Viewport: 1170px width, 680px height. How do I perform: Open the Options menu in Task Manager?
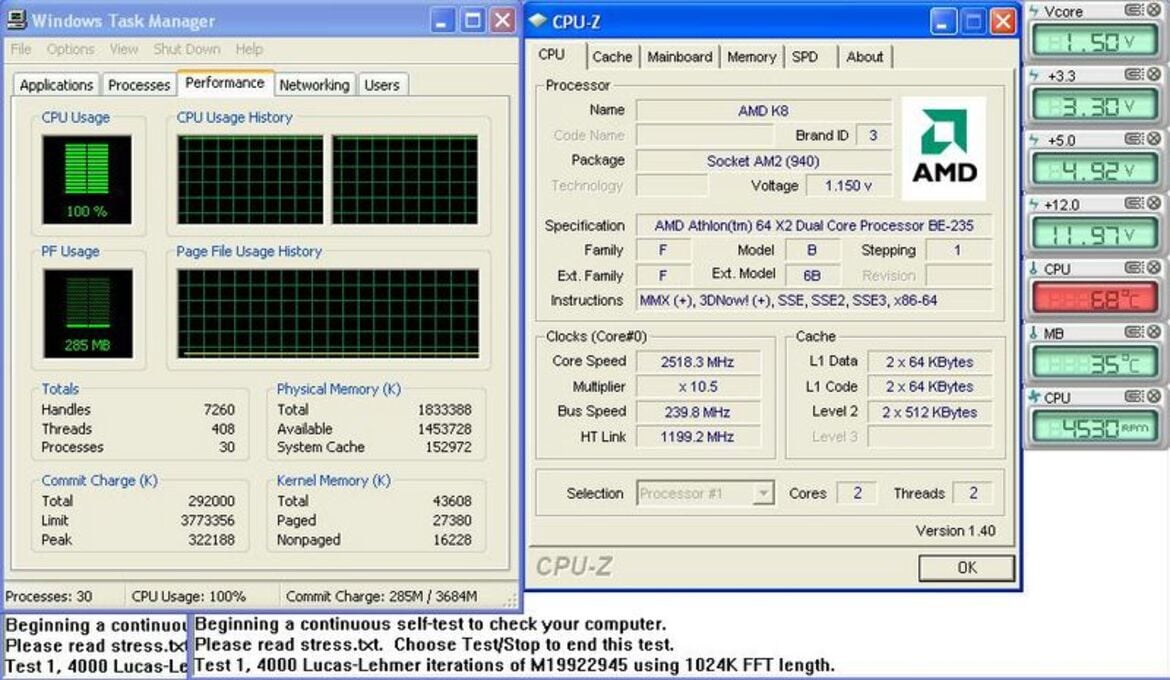(x=70, y=49)
